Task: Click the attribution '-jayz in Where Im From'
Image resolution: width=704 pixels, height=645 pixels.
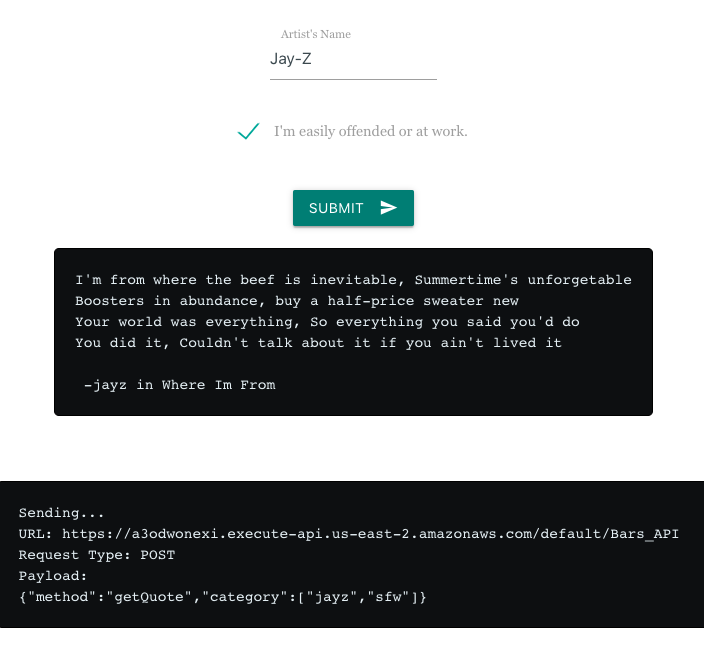Action: pos(180,385)
